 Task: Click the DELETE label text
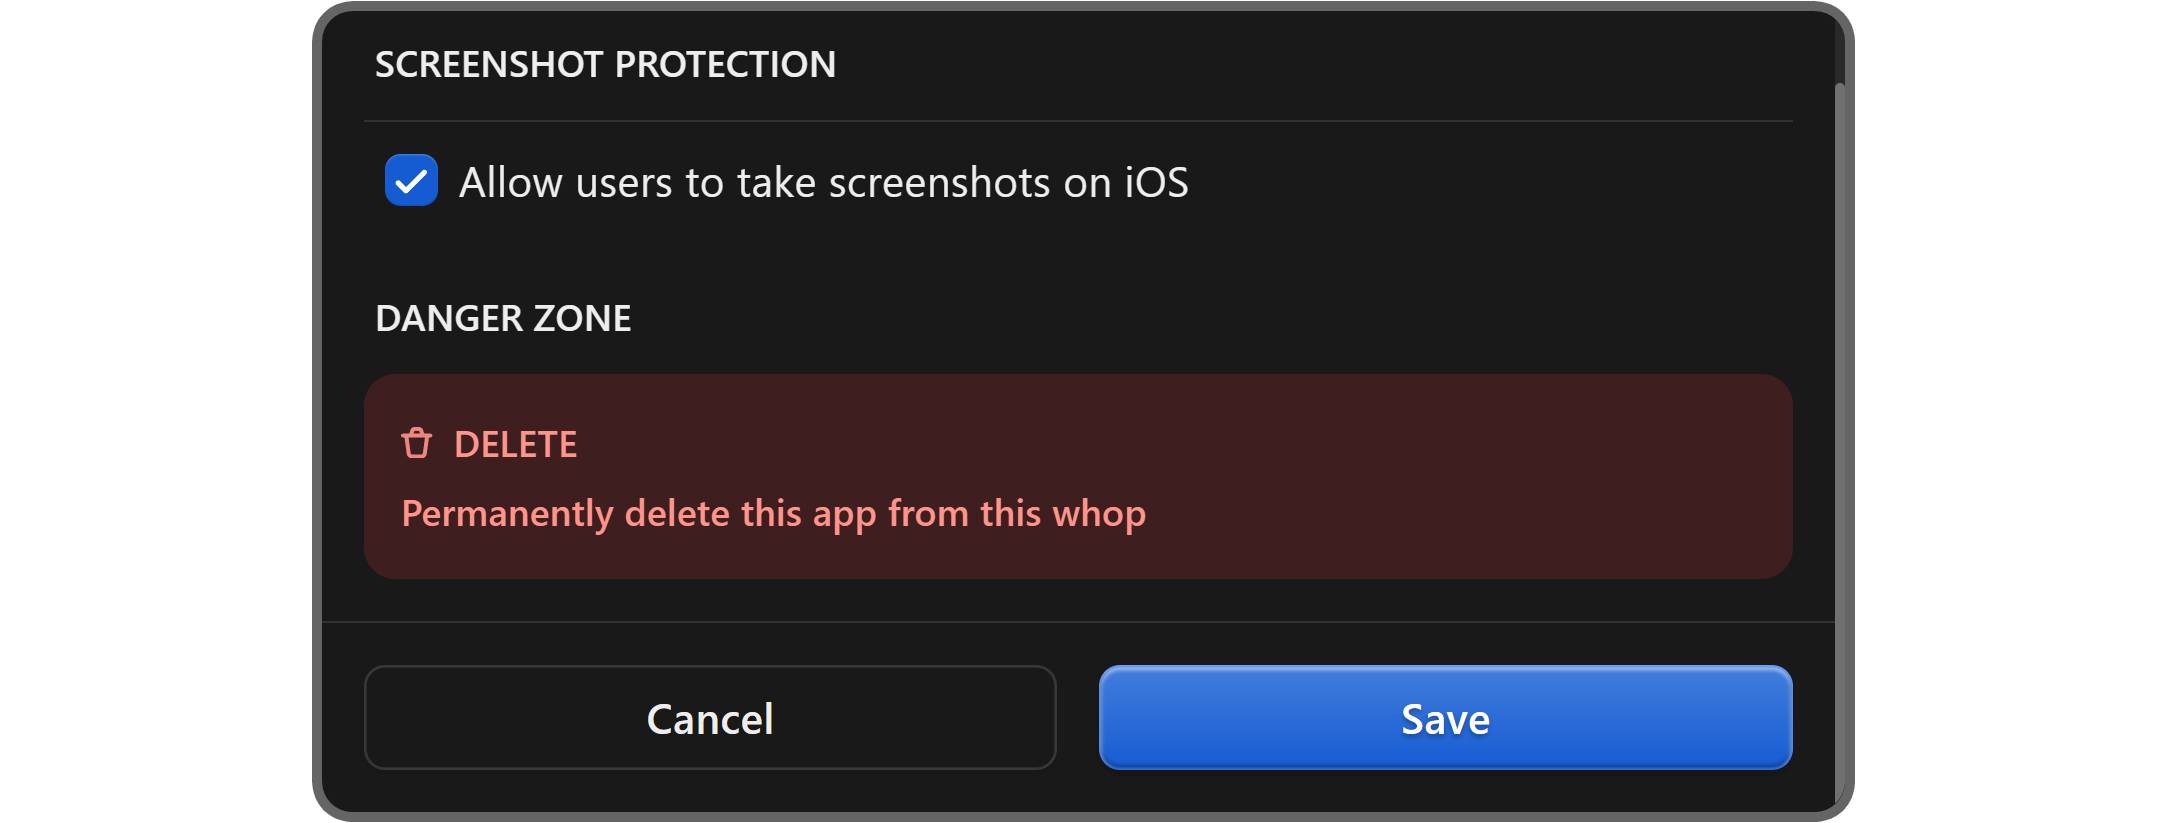(515, 445)
